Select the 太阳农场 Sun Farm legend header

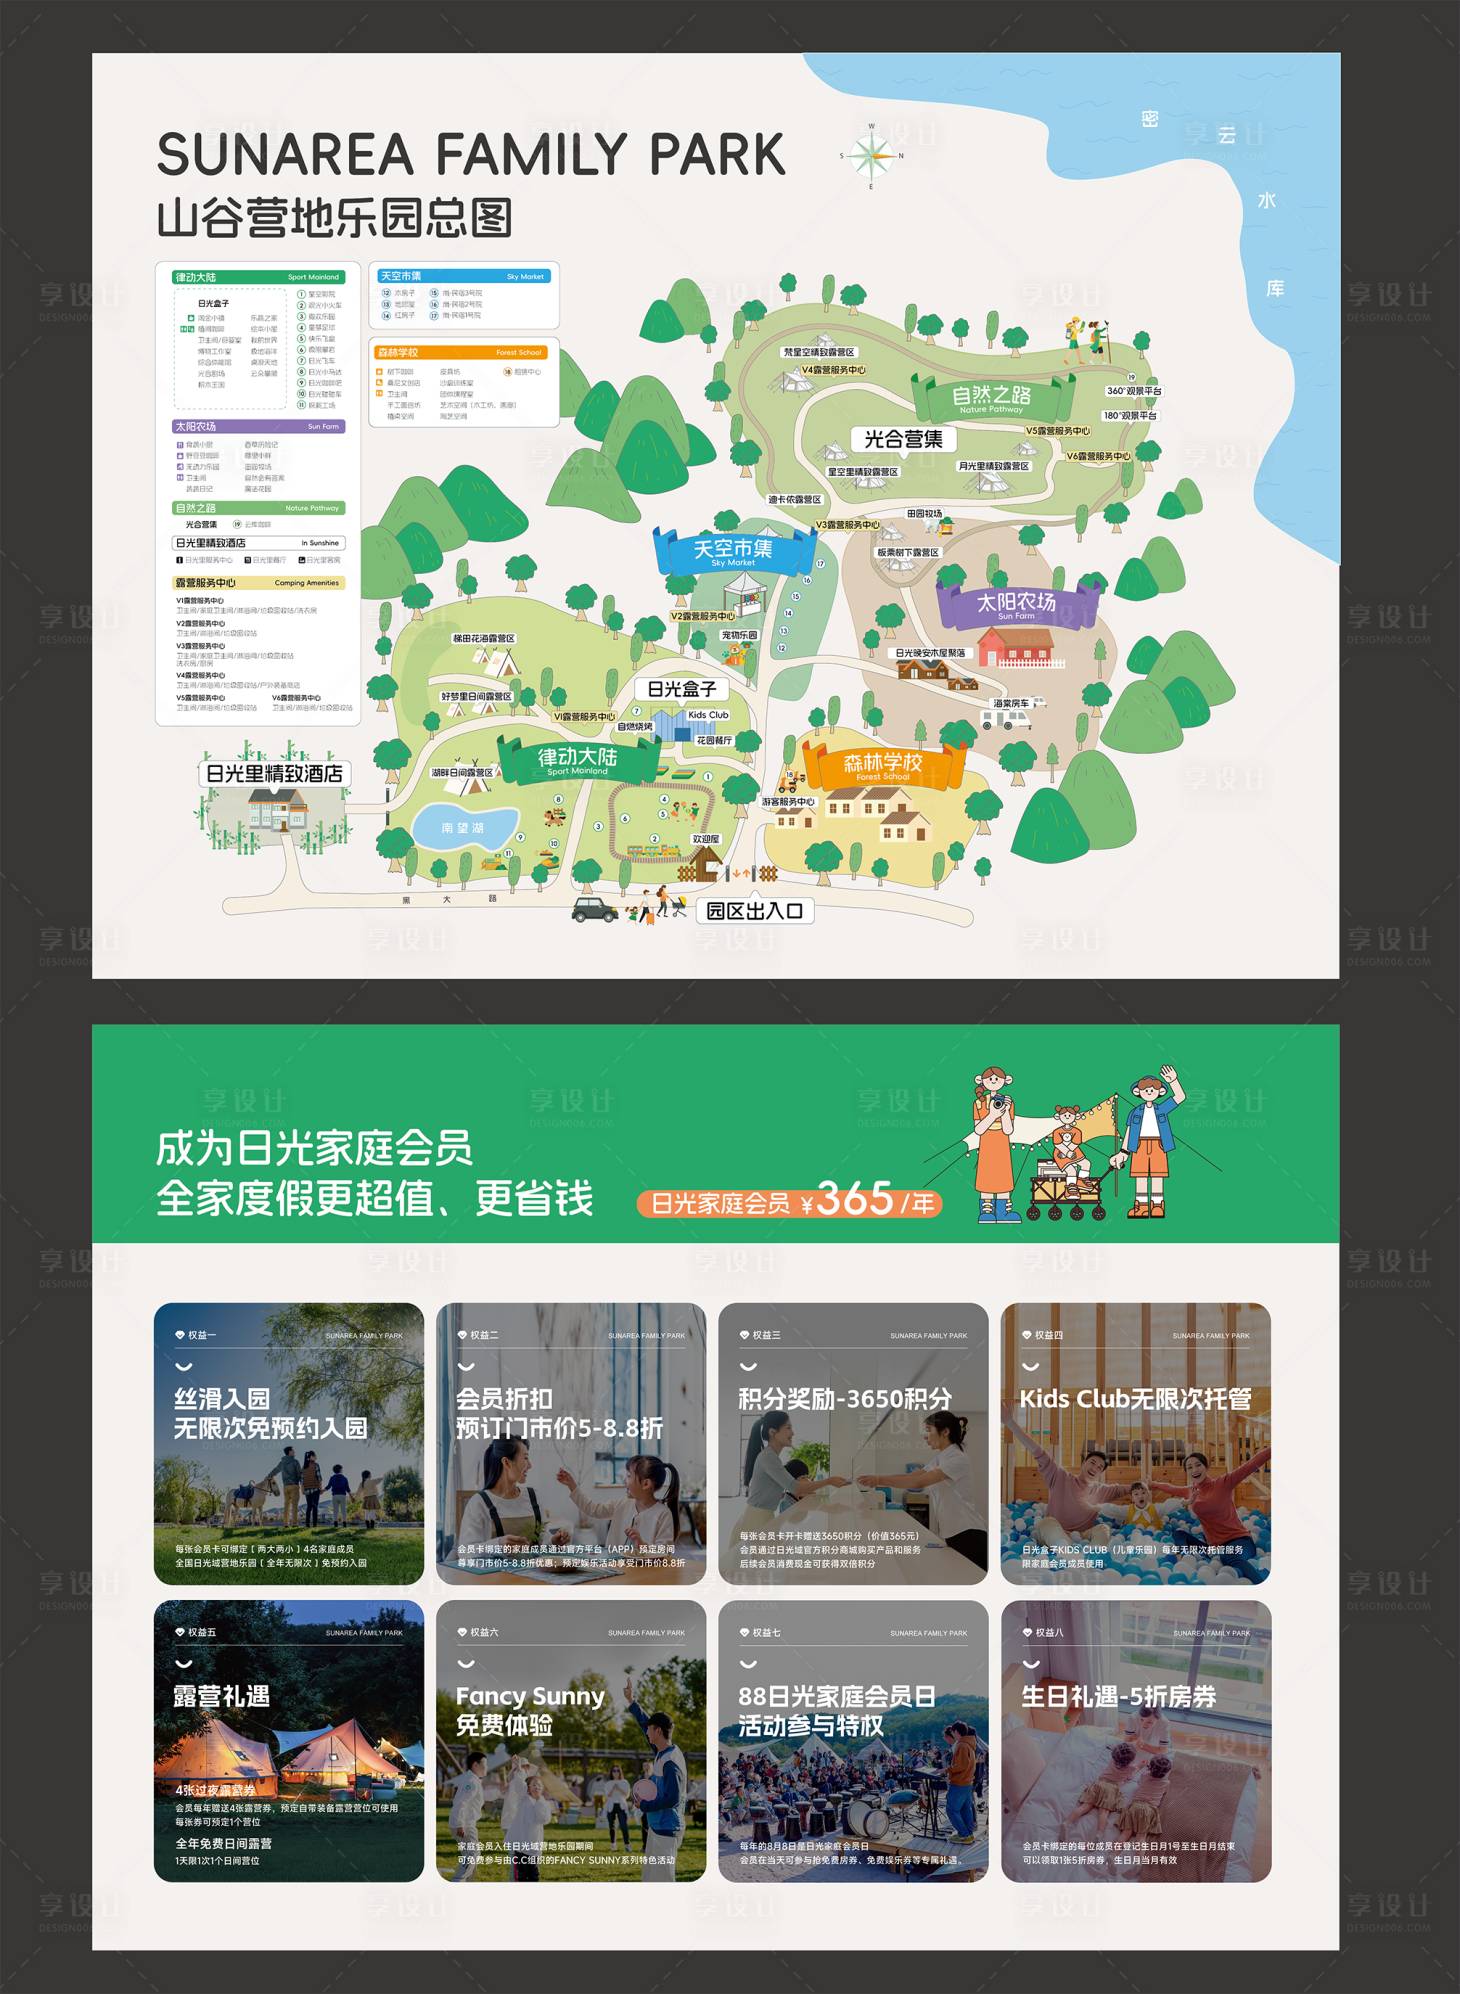258,426
